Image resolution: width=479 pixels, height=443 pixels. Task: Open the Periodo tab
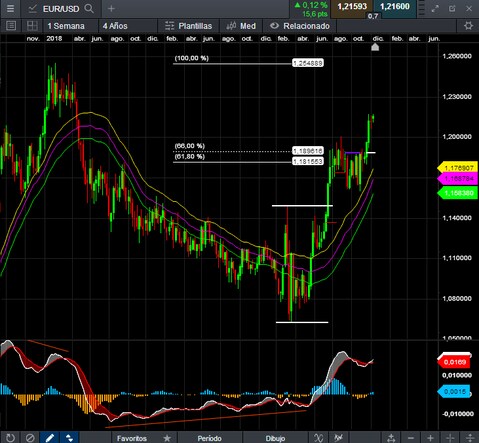[209, 438]
